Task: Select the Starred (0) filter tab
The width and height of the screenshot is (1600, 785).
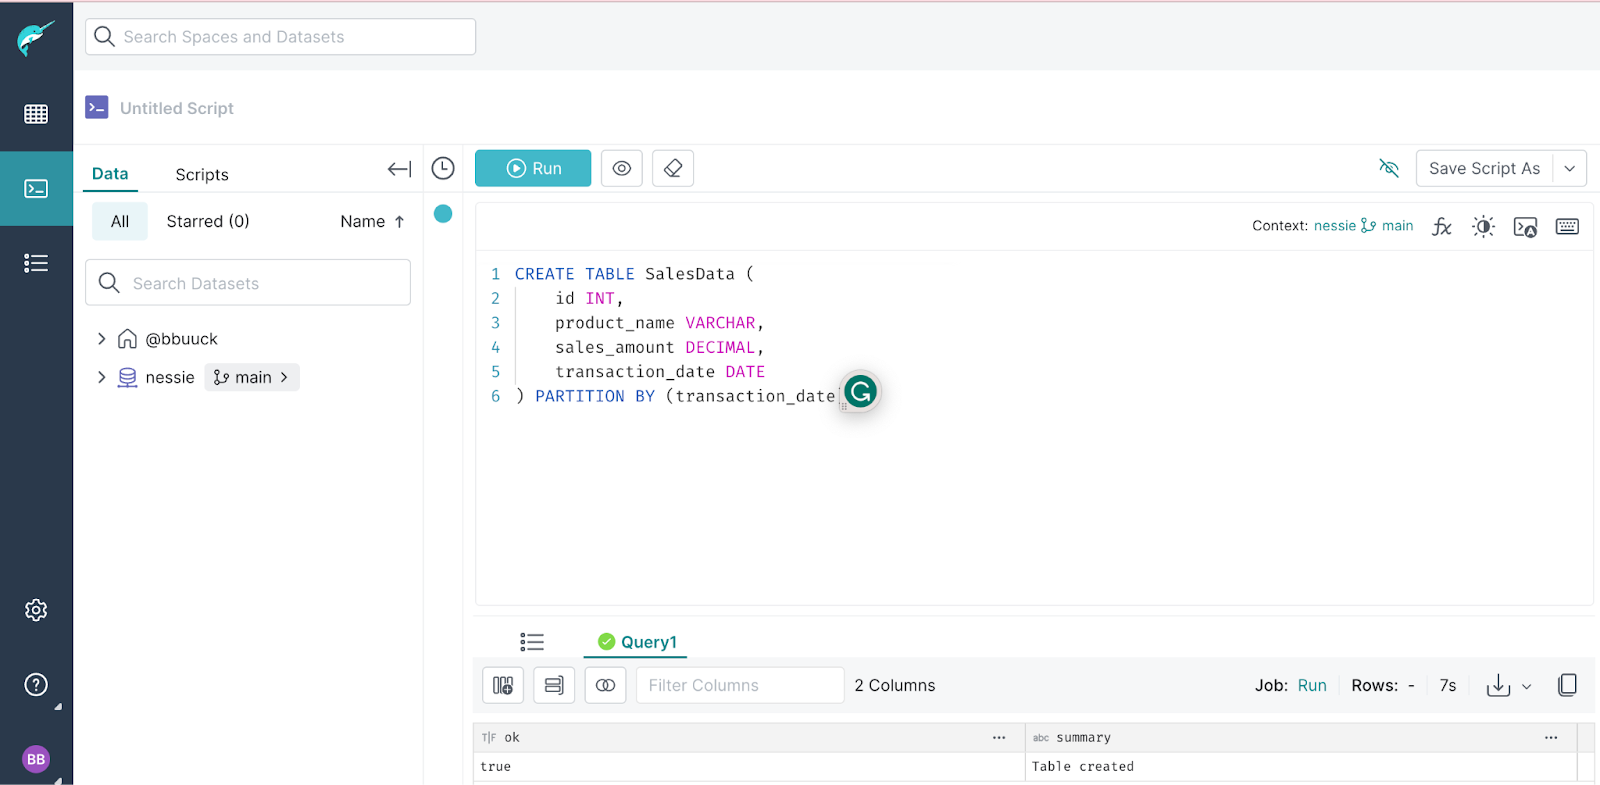Action: tap(208, 222)
